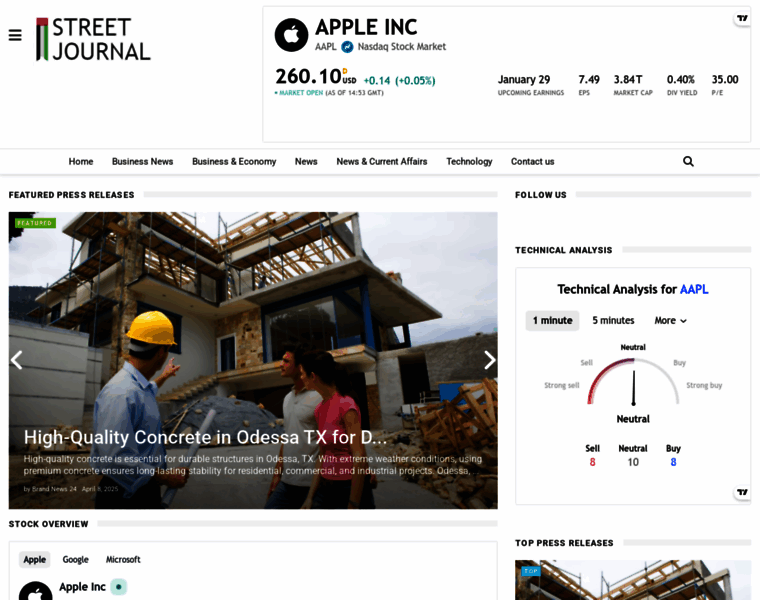Image resolution: width=760 pixels, height=600 pixels.
Task: Open Business & Economy menu
Action: [234, 161]
